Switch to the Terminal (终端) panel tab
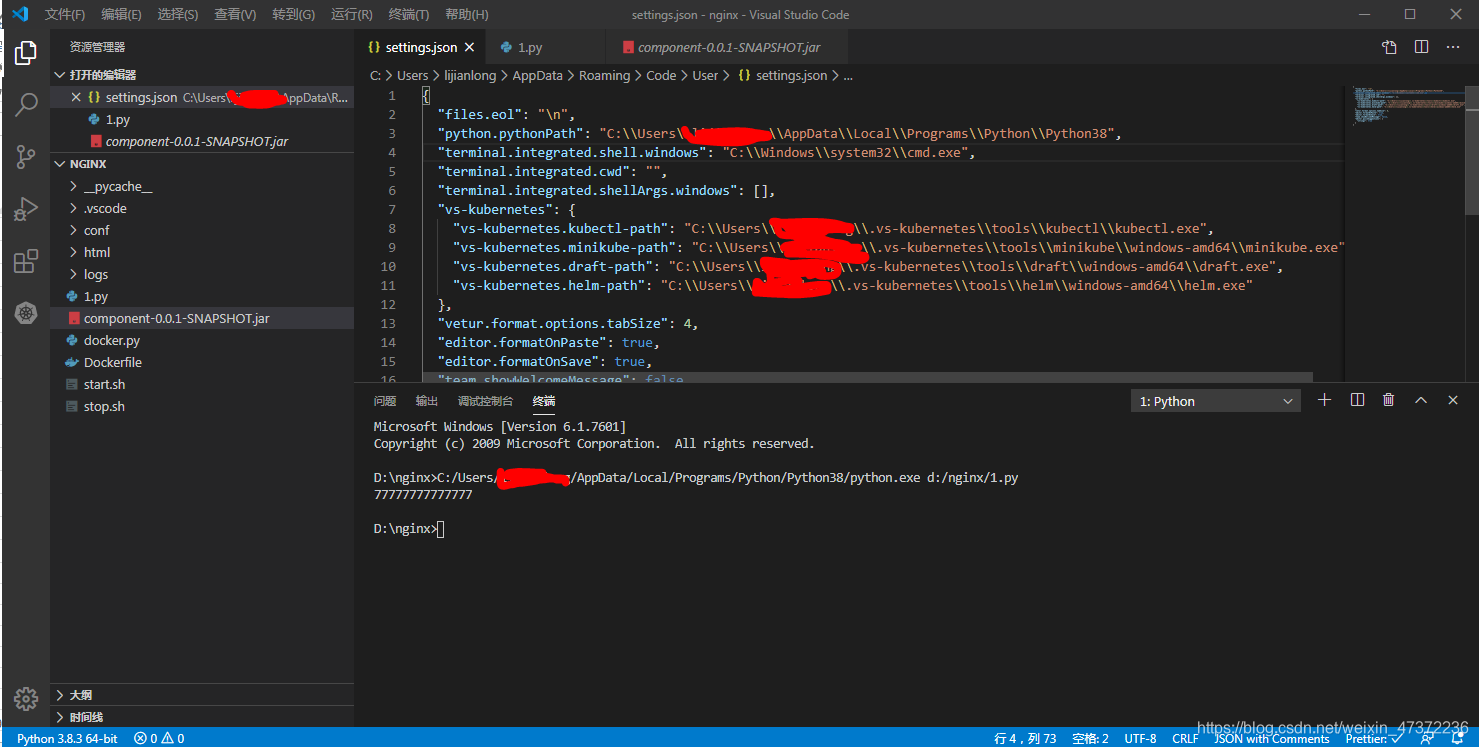The width and height of the screenshot is (1479, 747). coord(544,401)
